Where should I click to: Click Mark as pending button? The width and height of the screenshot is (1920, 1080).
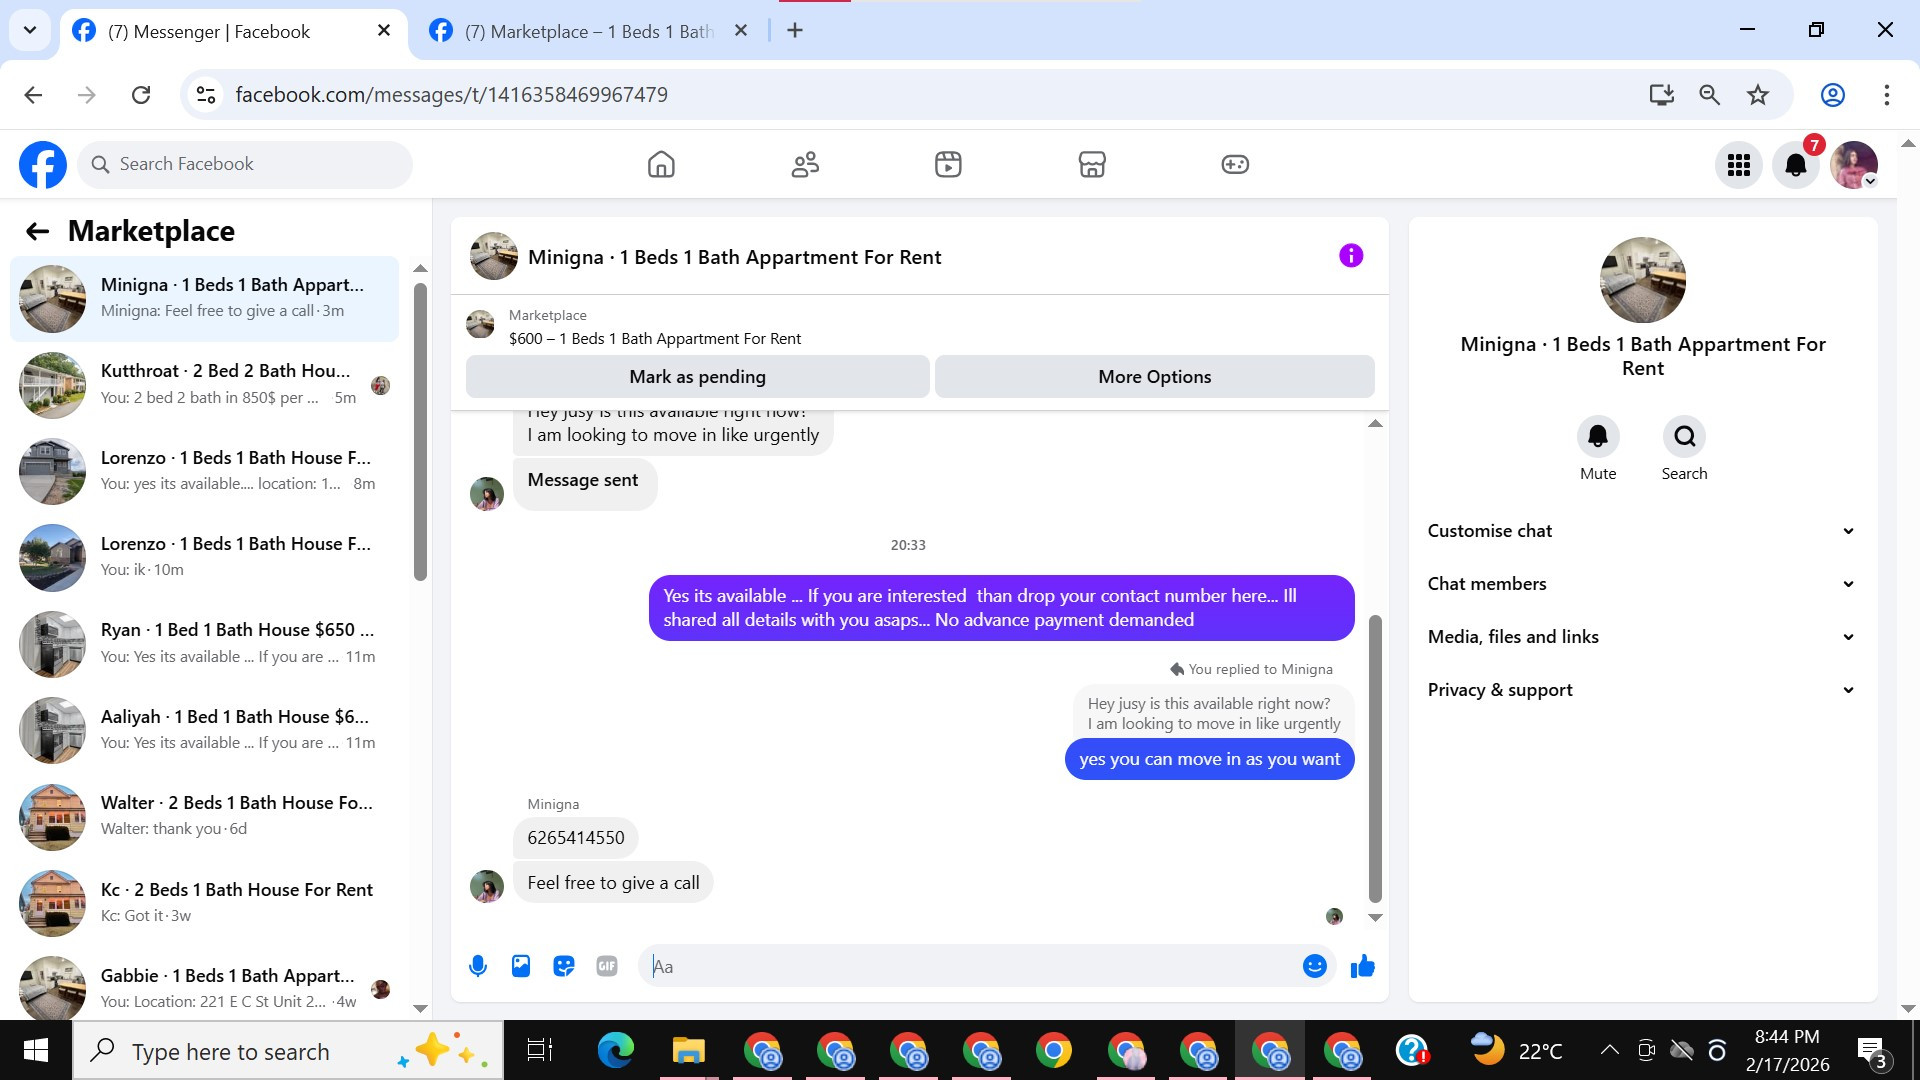click(x=697, y=377)
